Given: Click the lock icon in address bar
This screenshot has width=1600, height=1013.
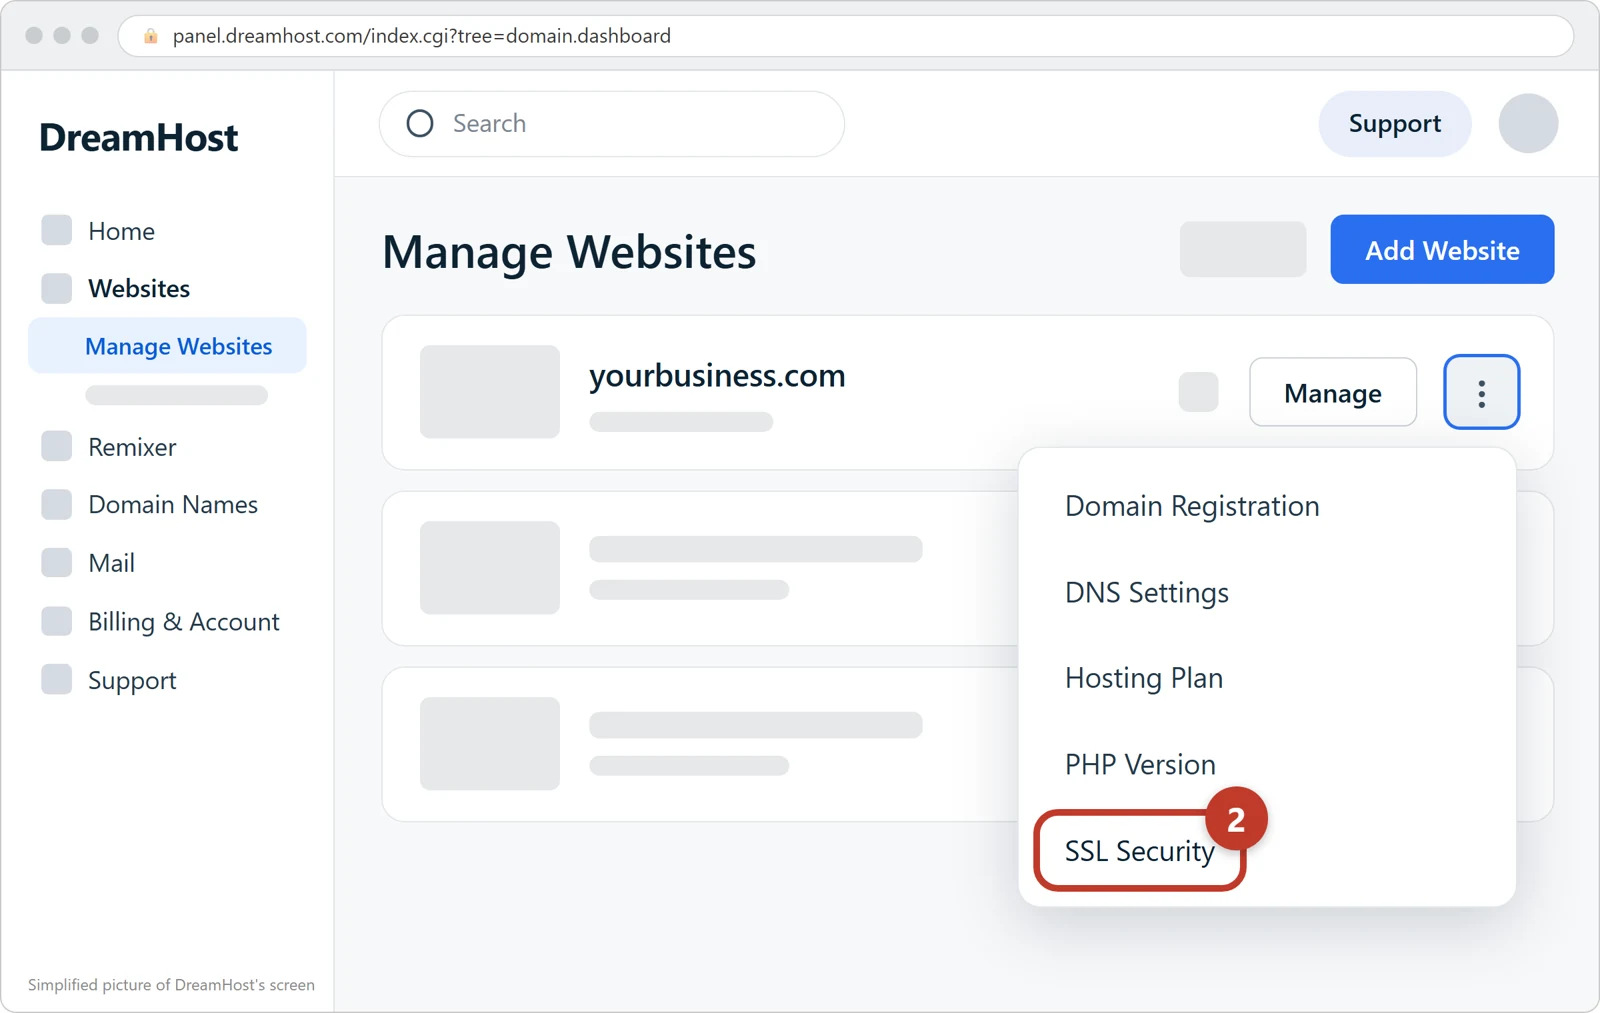Looking at the screenshot, I should click(151, 36).
